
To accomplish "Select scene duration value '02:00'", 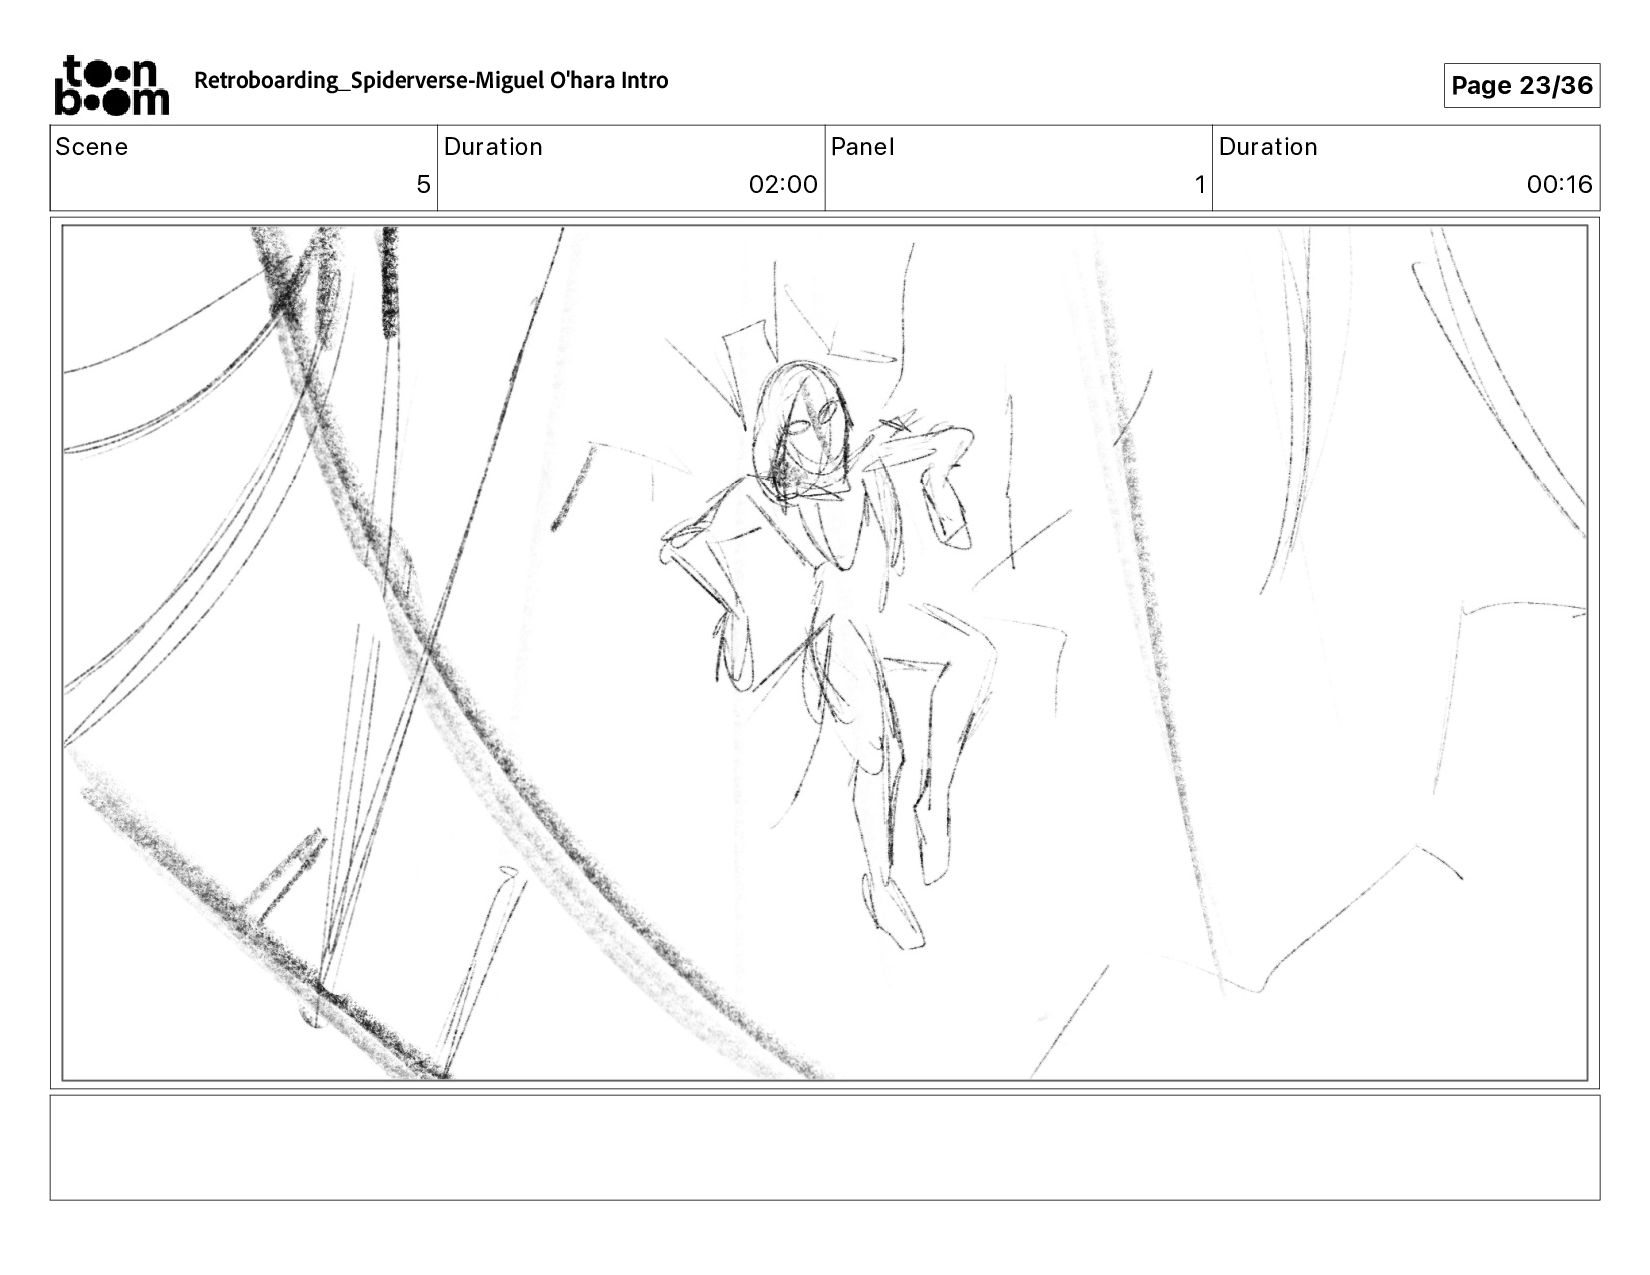I will [x=783, y=185].
